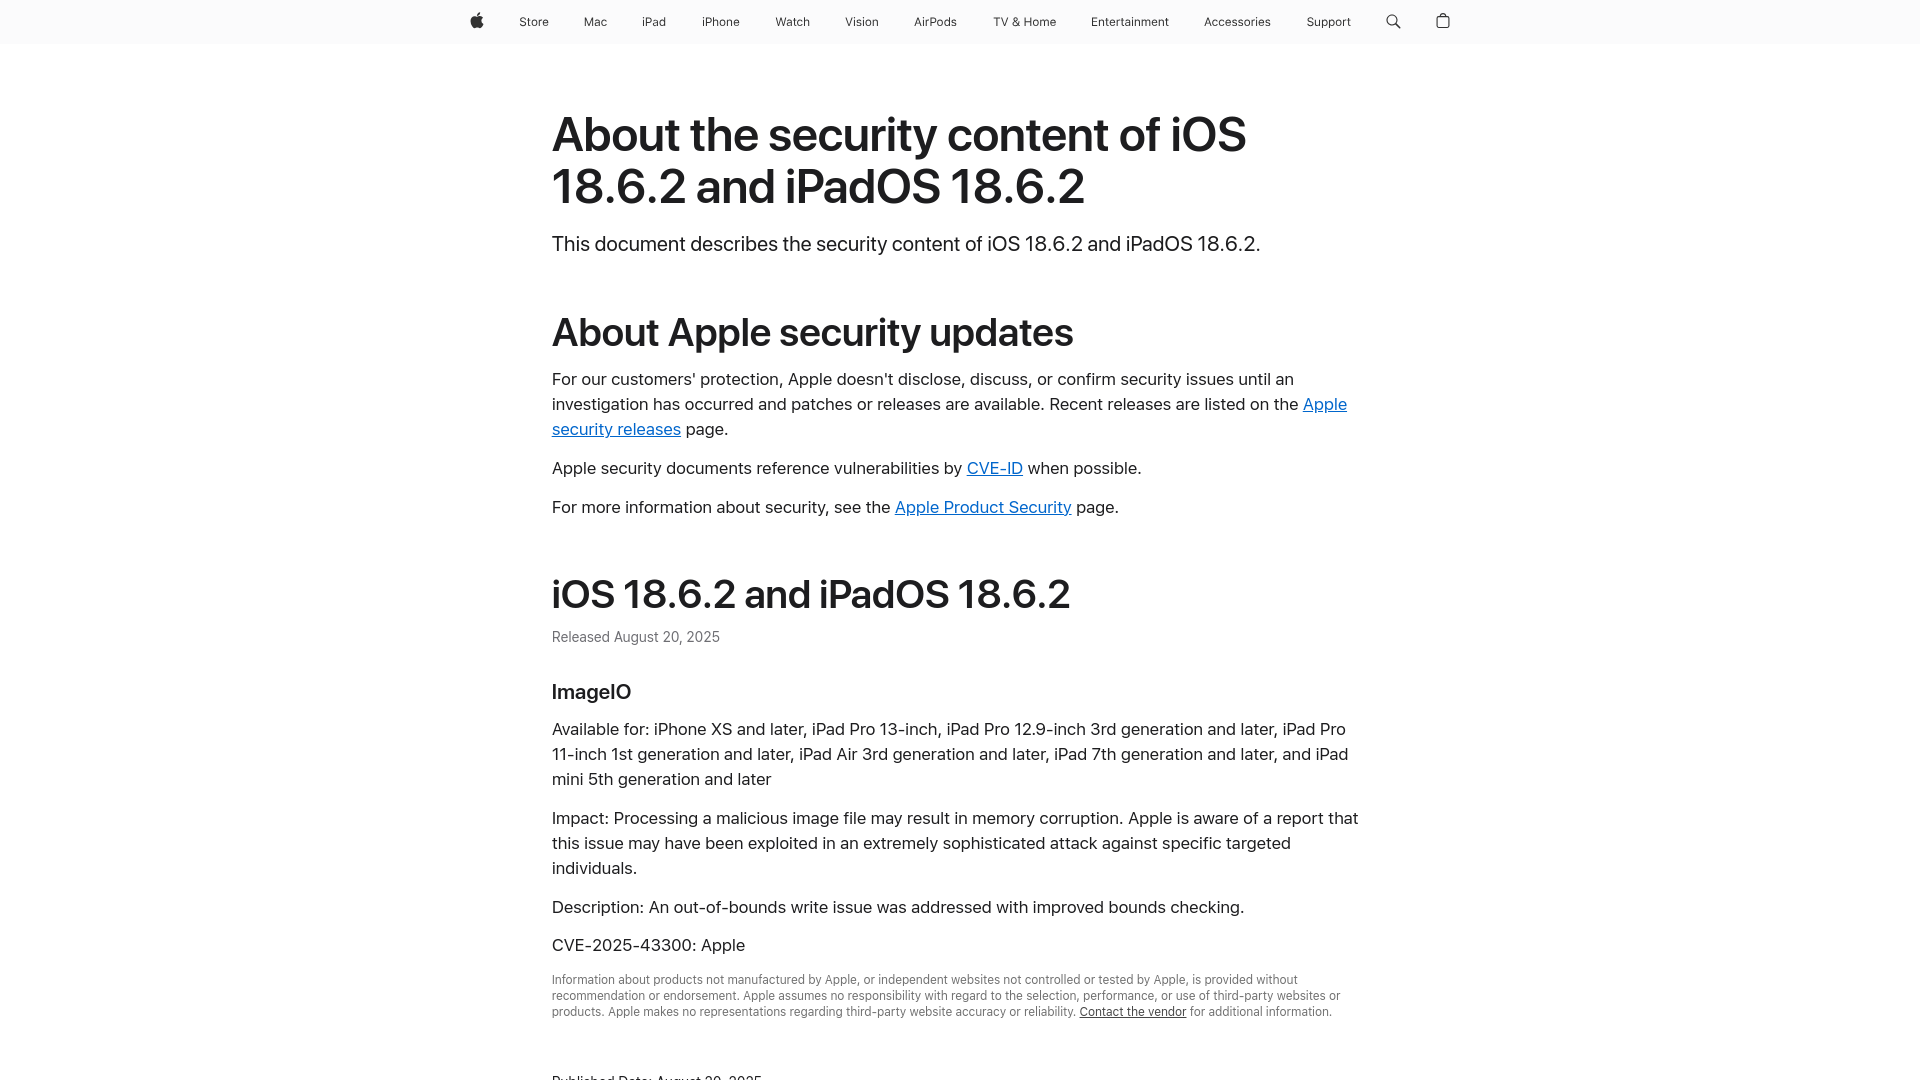The width and height of the screenshot is (1920, 1080).
Task: Visit the Apple Product Security link
Action: [x=983, y=507]
